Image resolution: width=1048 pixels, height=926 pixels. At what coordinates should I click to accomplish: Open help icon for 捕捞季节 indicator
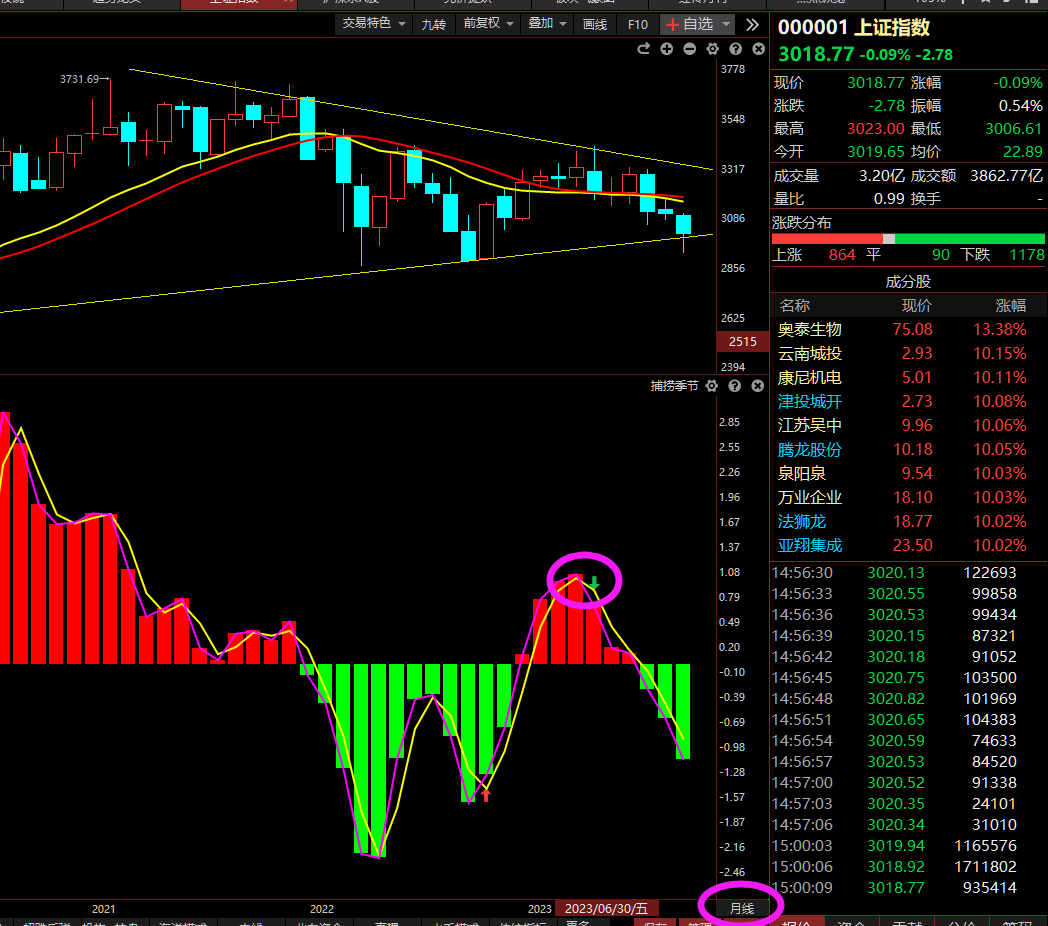[x=735, y=386]
